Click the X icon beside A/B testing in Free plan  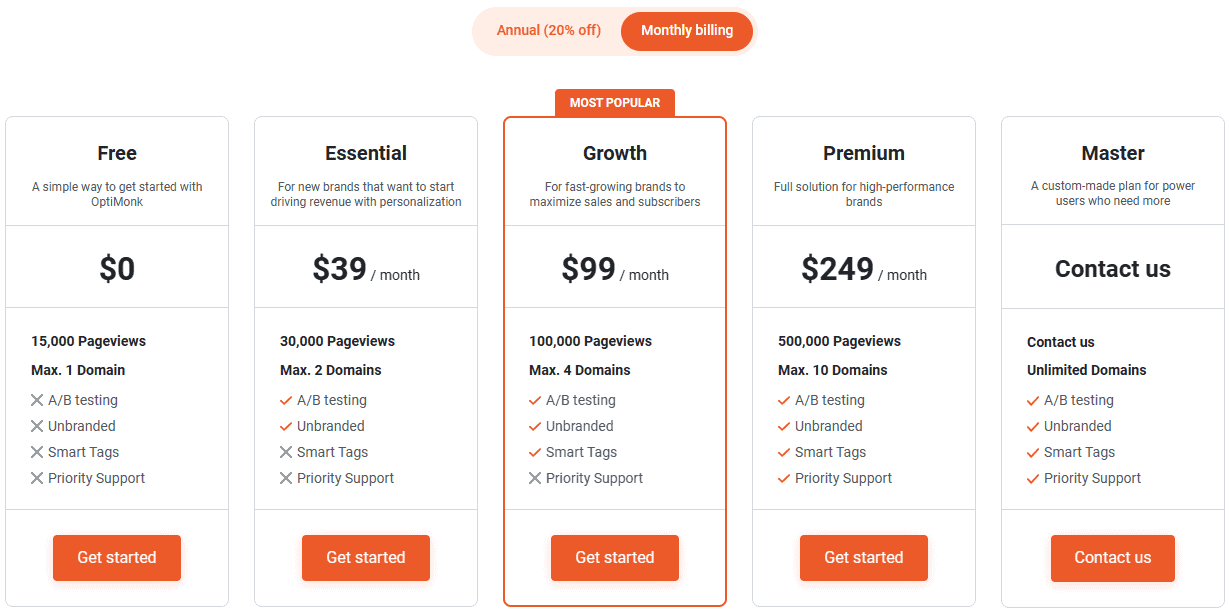point(36,399)
